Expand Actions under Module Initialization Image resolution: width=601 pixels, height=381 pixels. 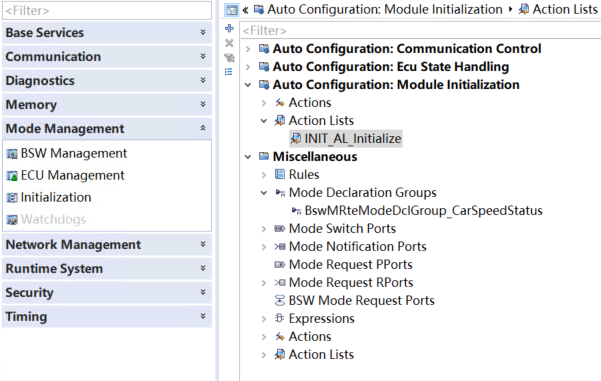click(x=264, y=103)
